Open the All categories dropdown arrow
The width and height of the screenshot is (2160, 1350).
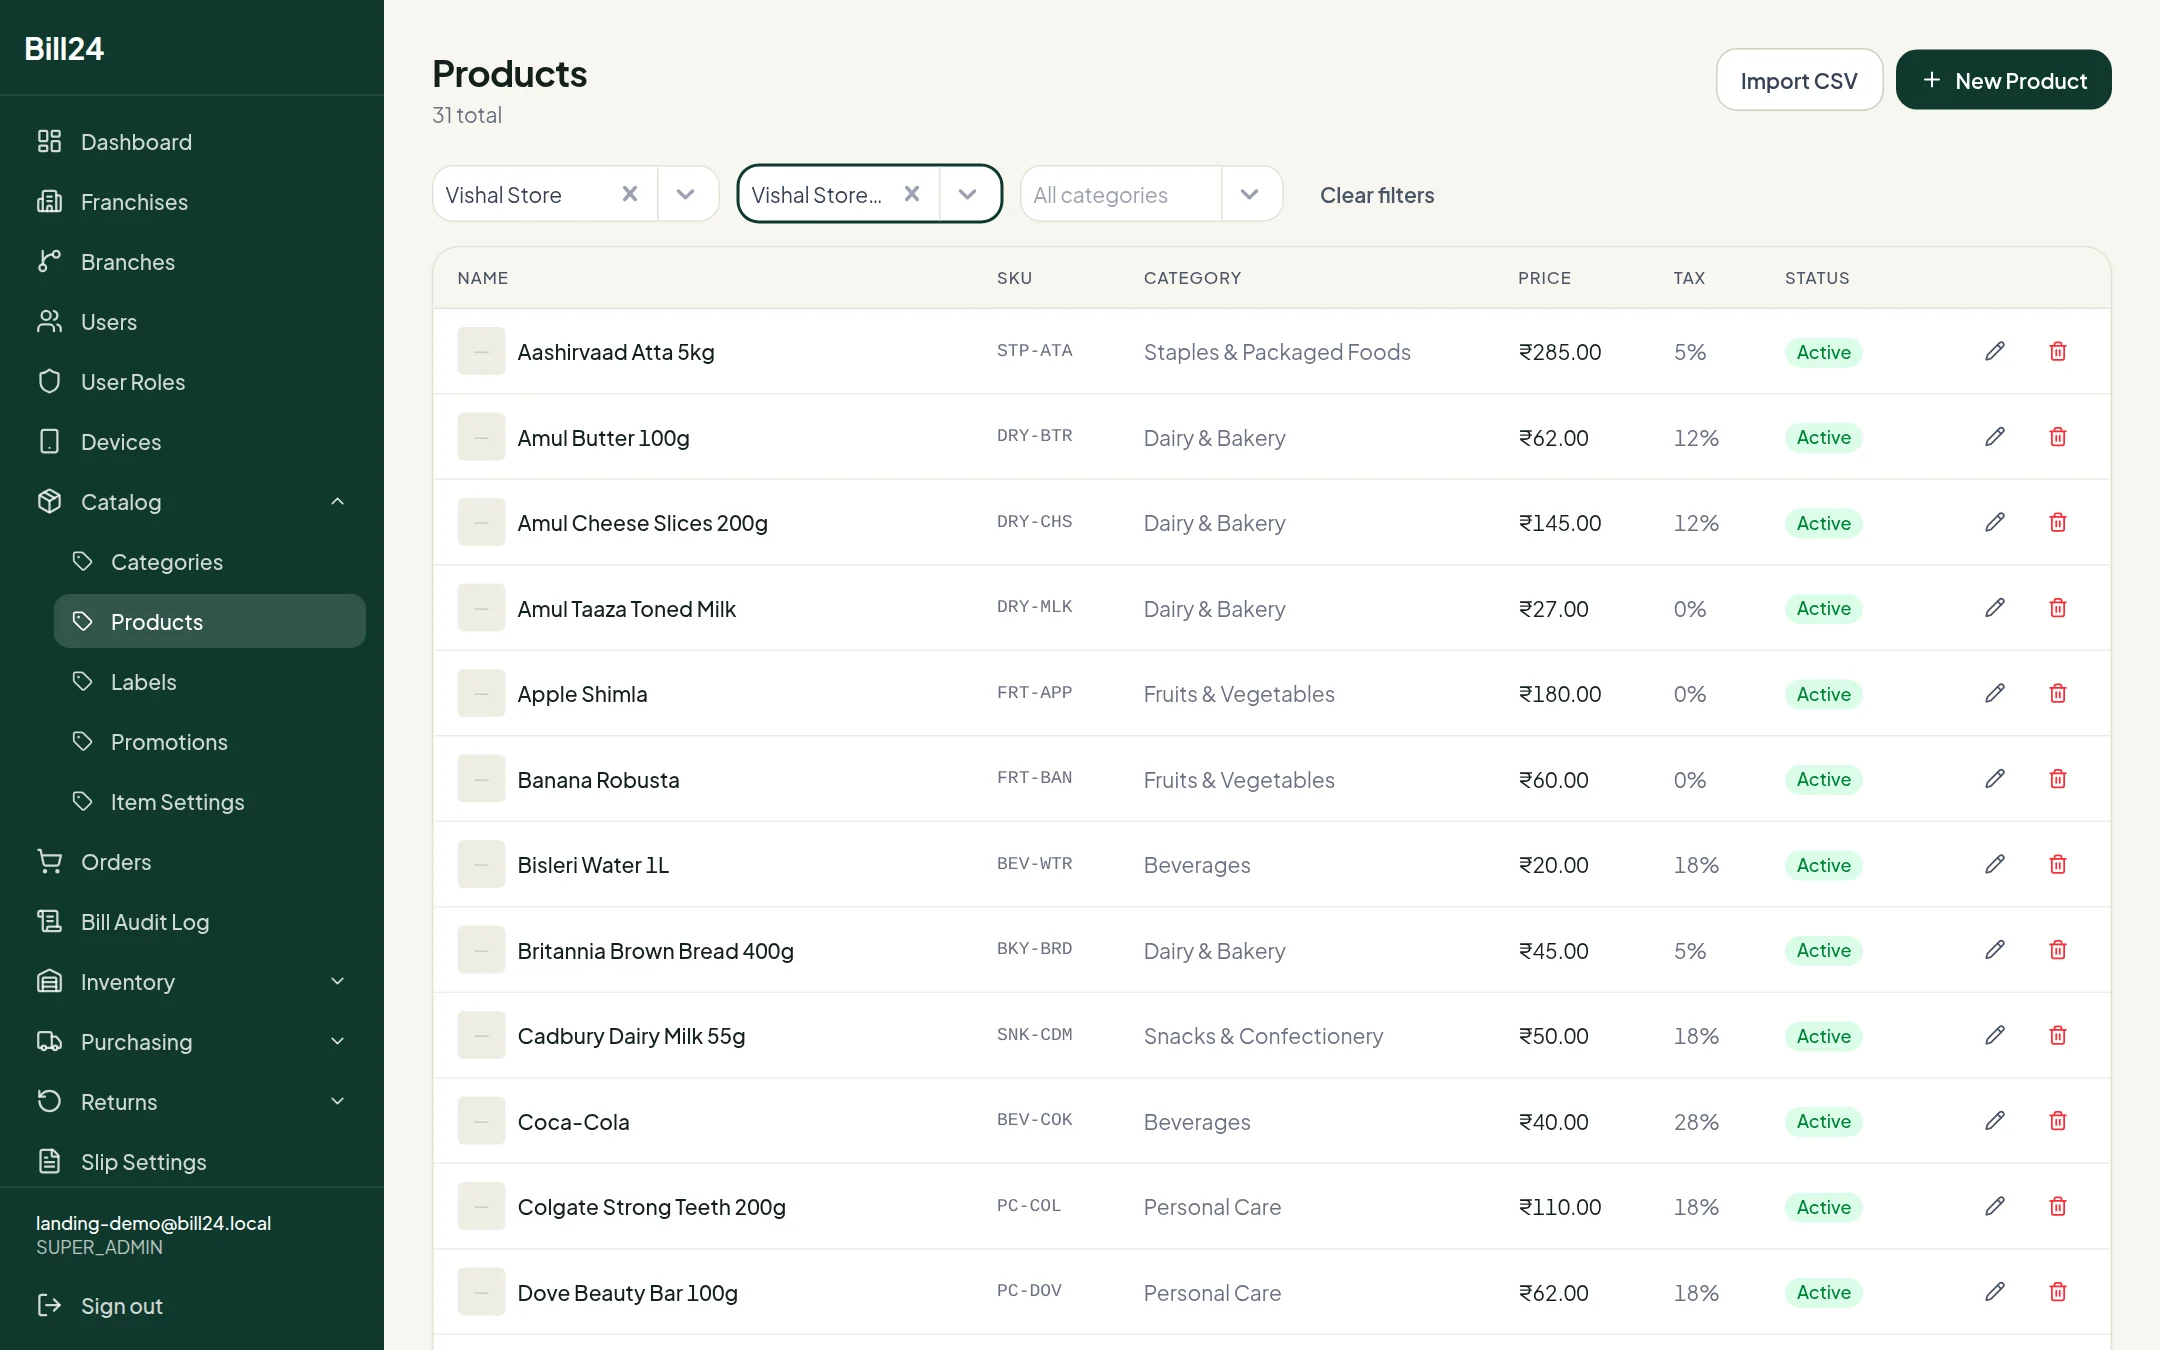tap(1250, 194)
